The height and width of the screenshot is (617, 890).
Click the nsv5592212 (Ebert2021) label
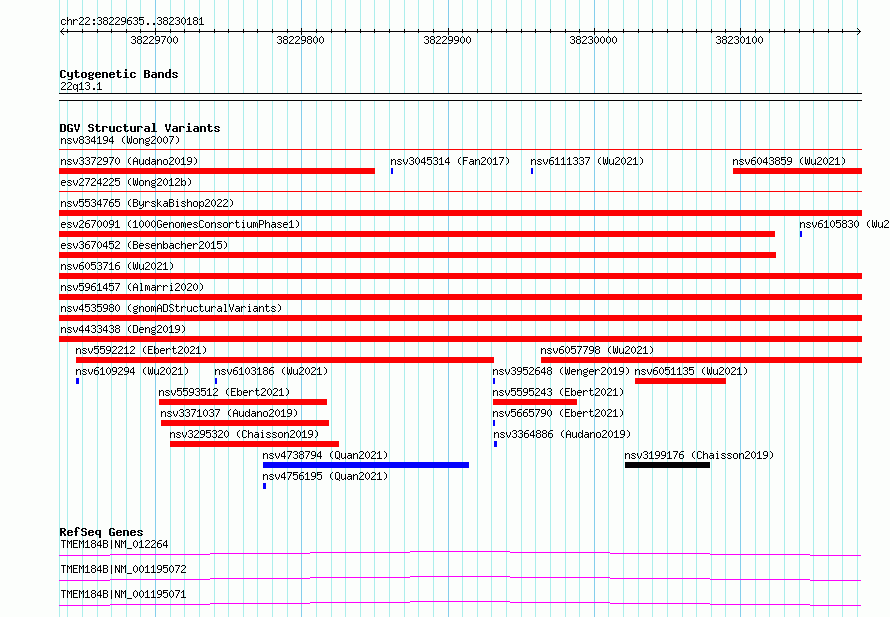coord(141,350)
